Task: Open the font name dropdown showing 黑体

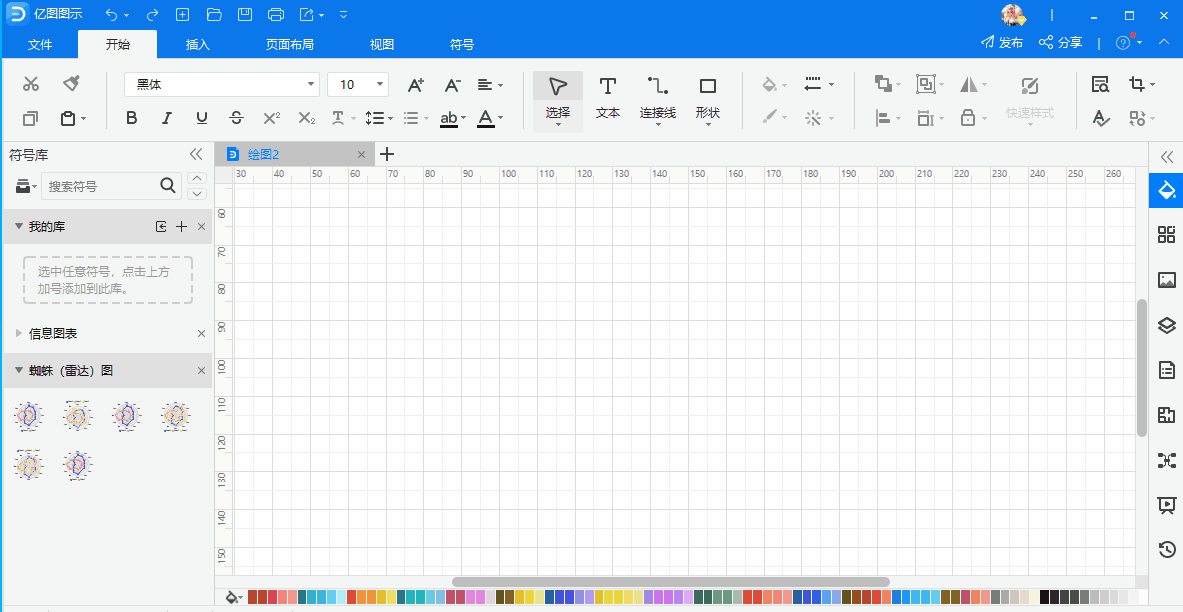Action: click(222, 85)
